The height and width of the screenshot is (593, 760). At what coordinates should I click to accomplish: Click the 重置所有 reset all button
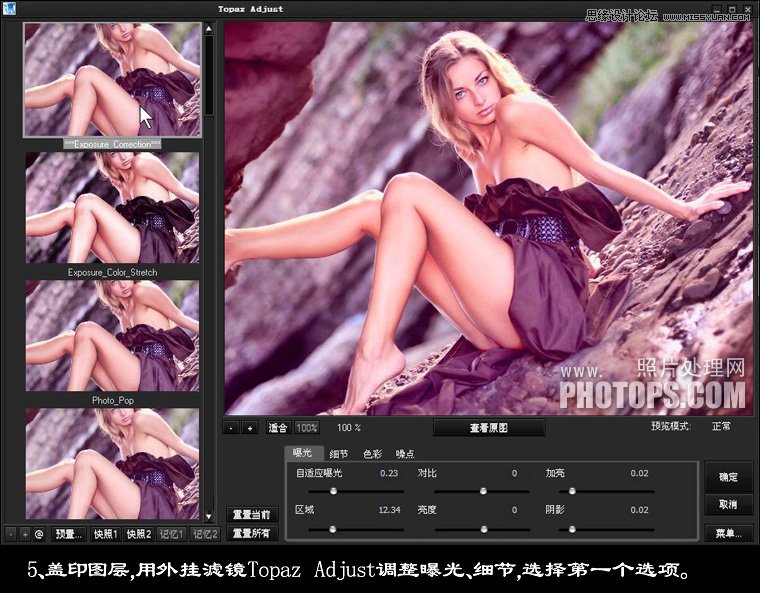click(252, 533)
